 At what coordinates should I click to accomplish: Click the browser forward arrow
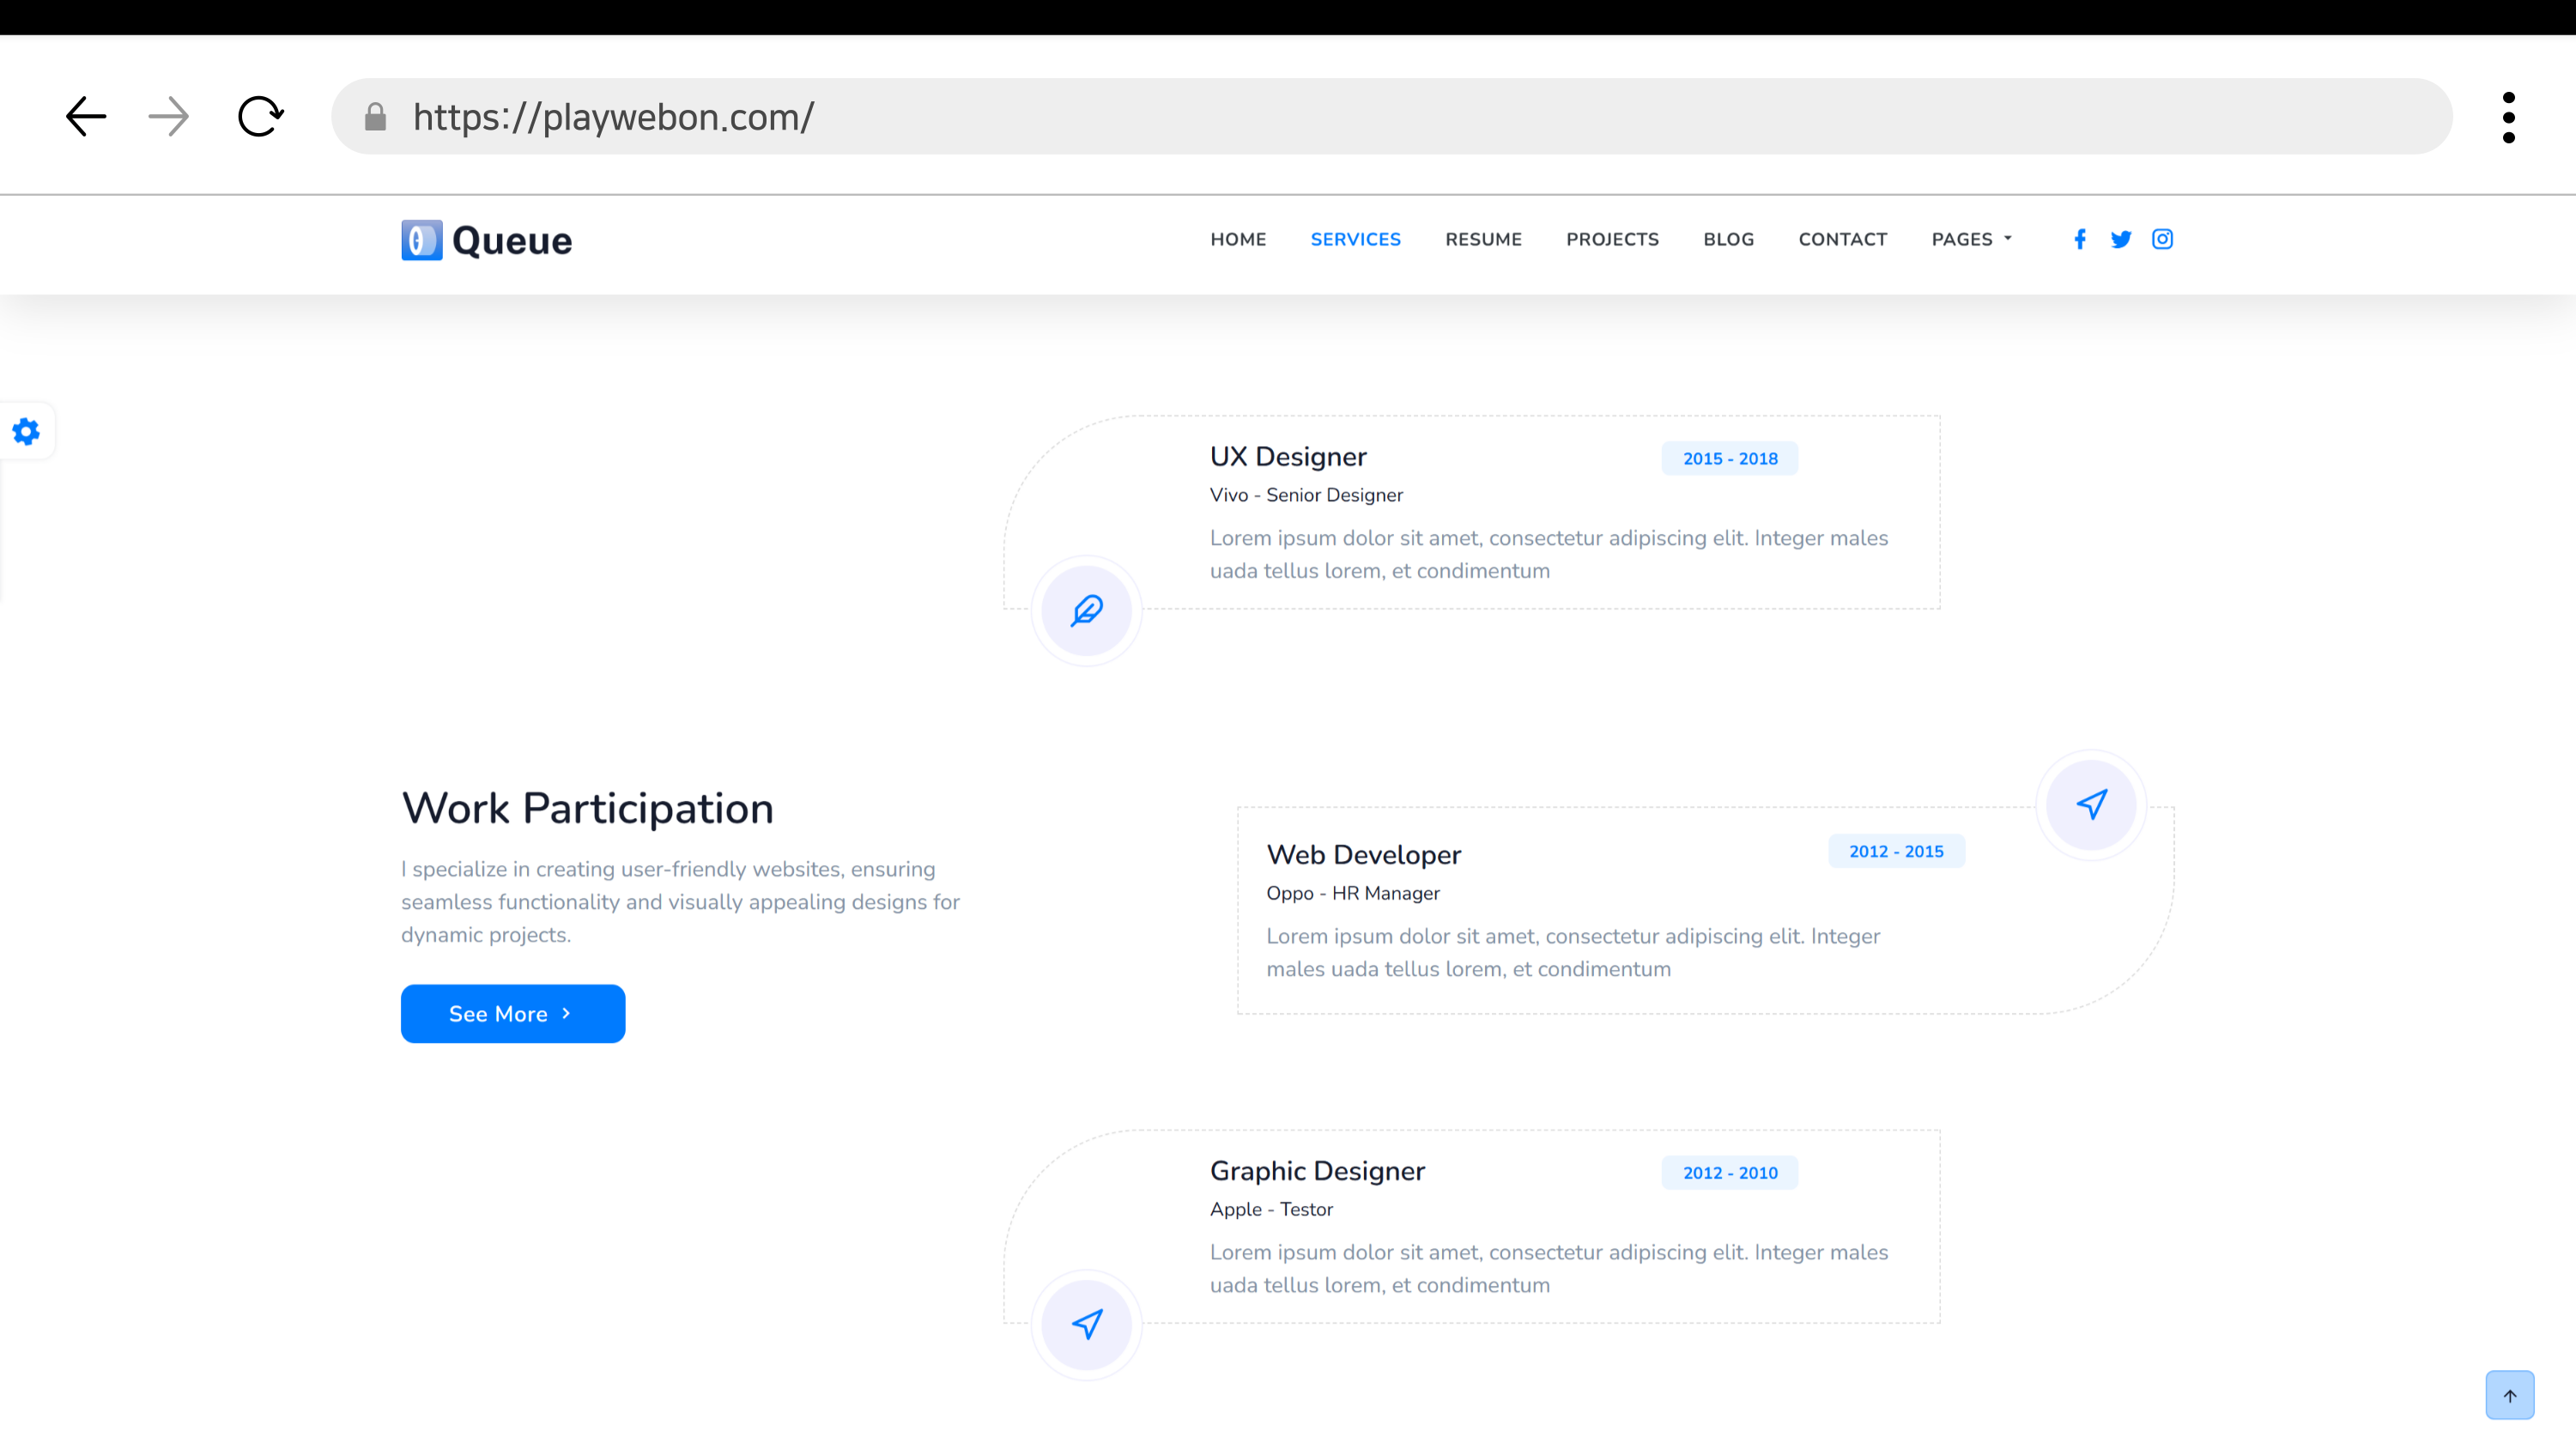point(168,116)
